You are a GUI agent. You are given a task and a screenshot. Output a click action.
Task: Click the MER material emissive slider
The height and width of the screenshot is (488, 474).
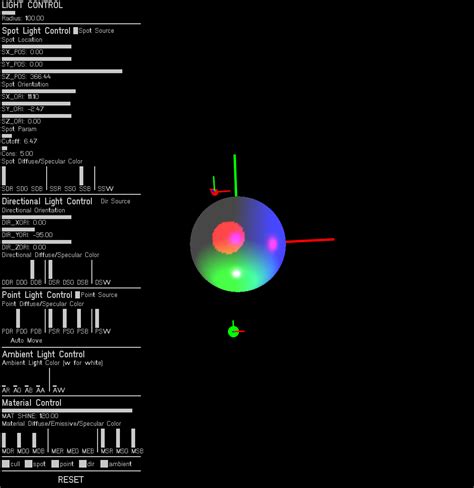pyautogui.click(x=57, y=451)
